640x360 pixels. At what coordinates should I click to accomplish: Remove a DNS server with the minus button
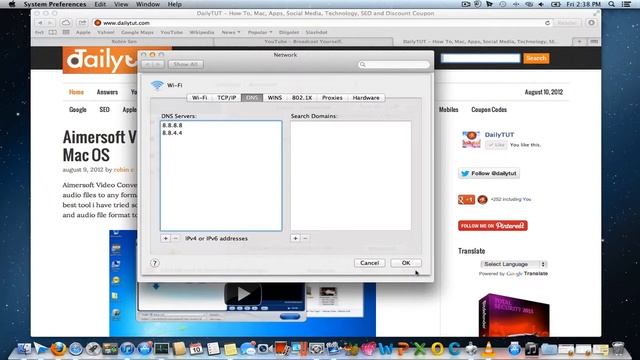[176, 238]
